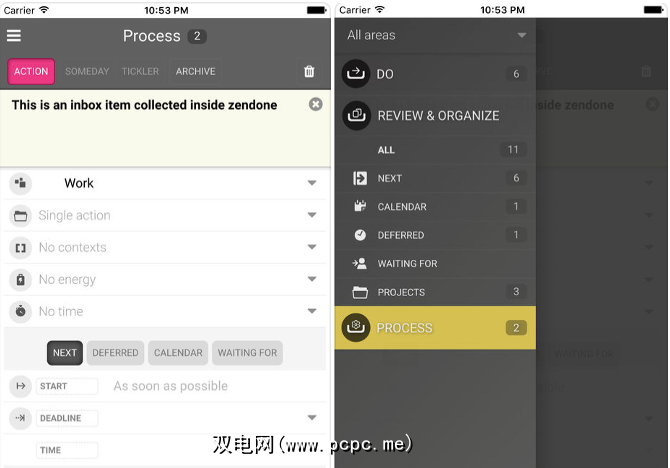
Task: Click the stopwatch icon beside No time
Action: pyautogui.click(x=20, y=311)
